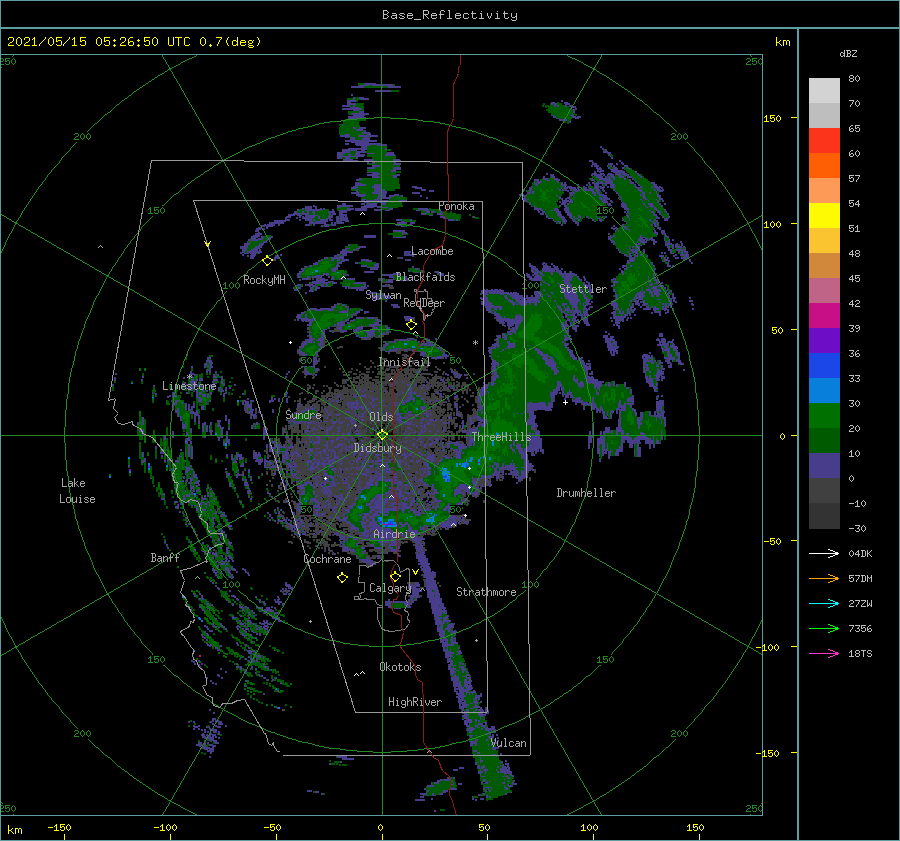Click the 04DK legend label
The width and height of the screenshot is (900, 841).
[860, 553]
